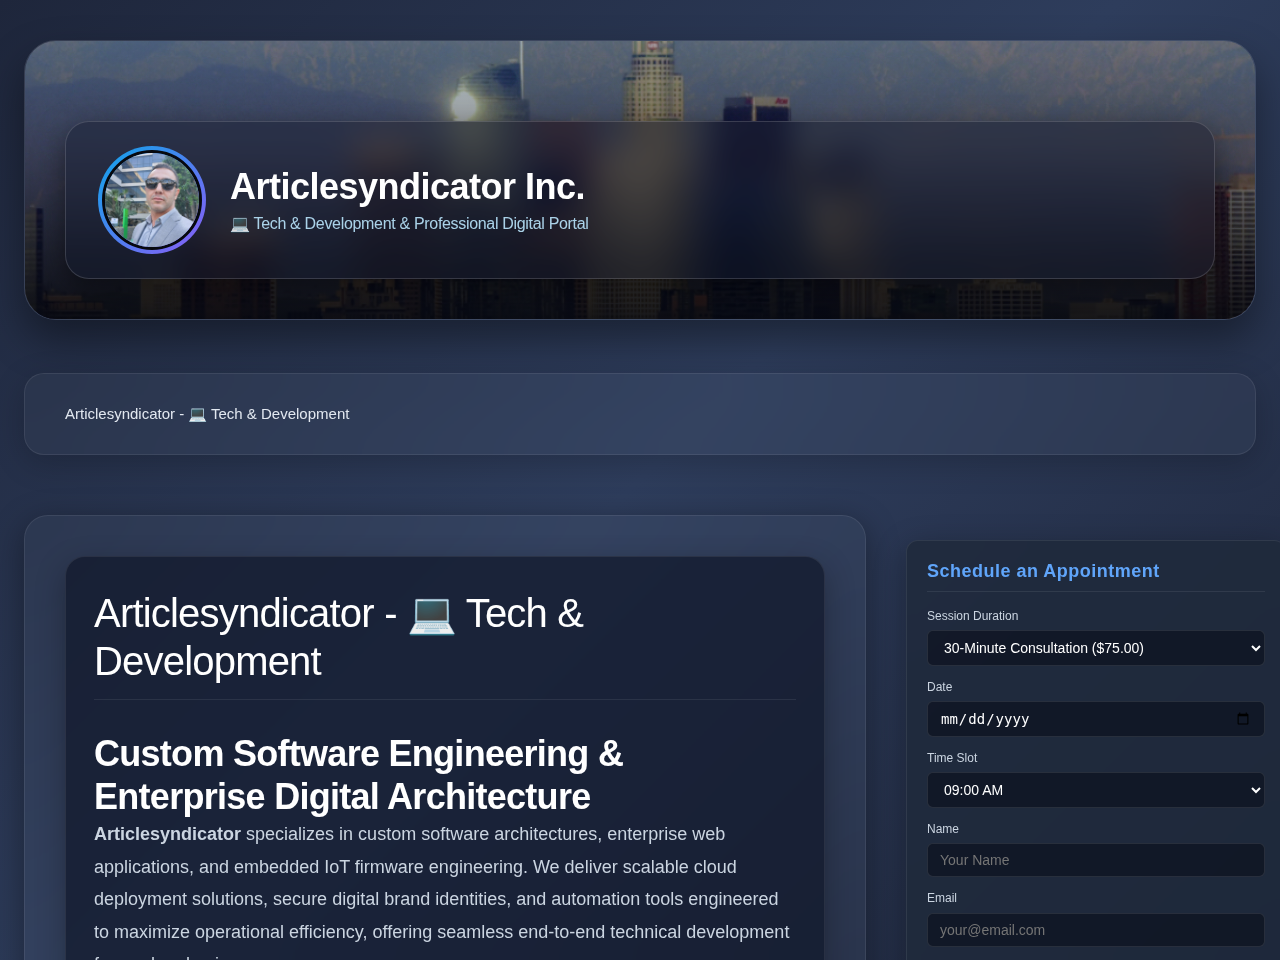Click the laptop emoji in the article title
1280x960 pixels.
tap(432, 614)
